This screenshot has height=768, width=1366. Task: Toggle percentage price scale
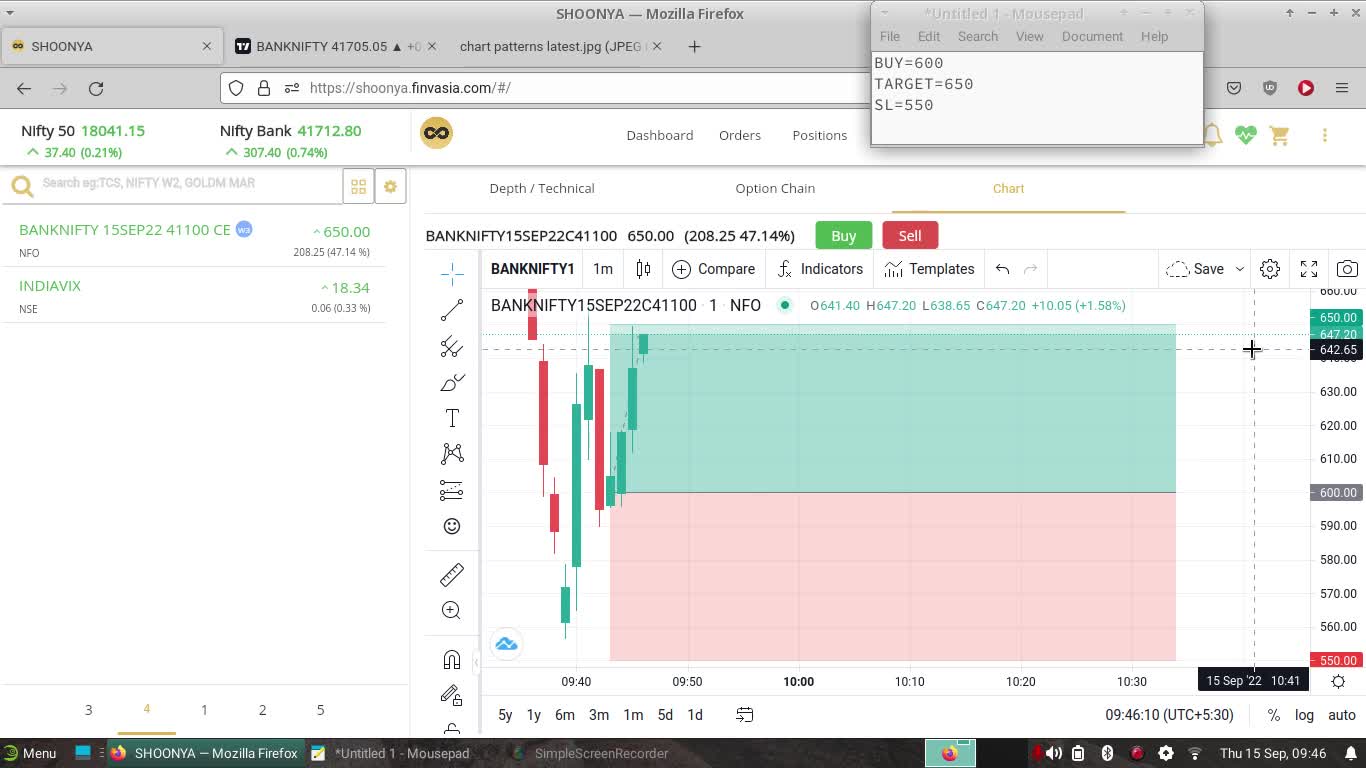click(1273, 715)
